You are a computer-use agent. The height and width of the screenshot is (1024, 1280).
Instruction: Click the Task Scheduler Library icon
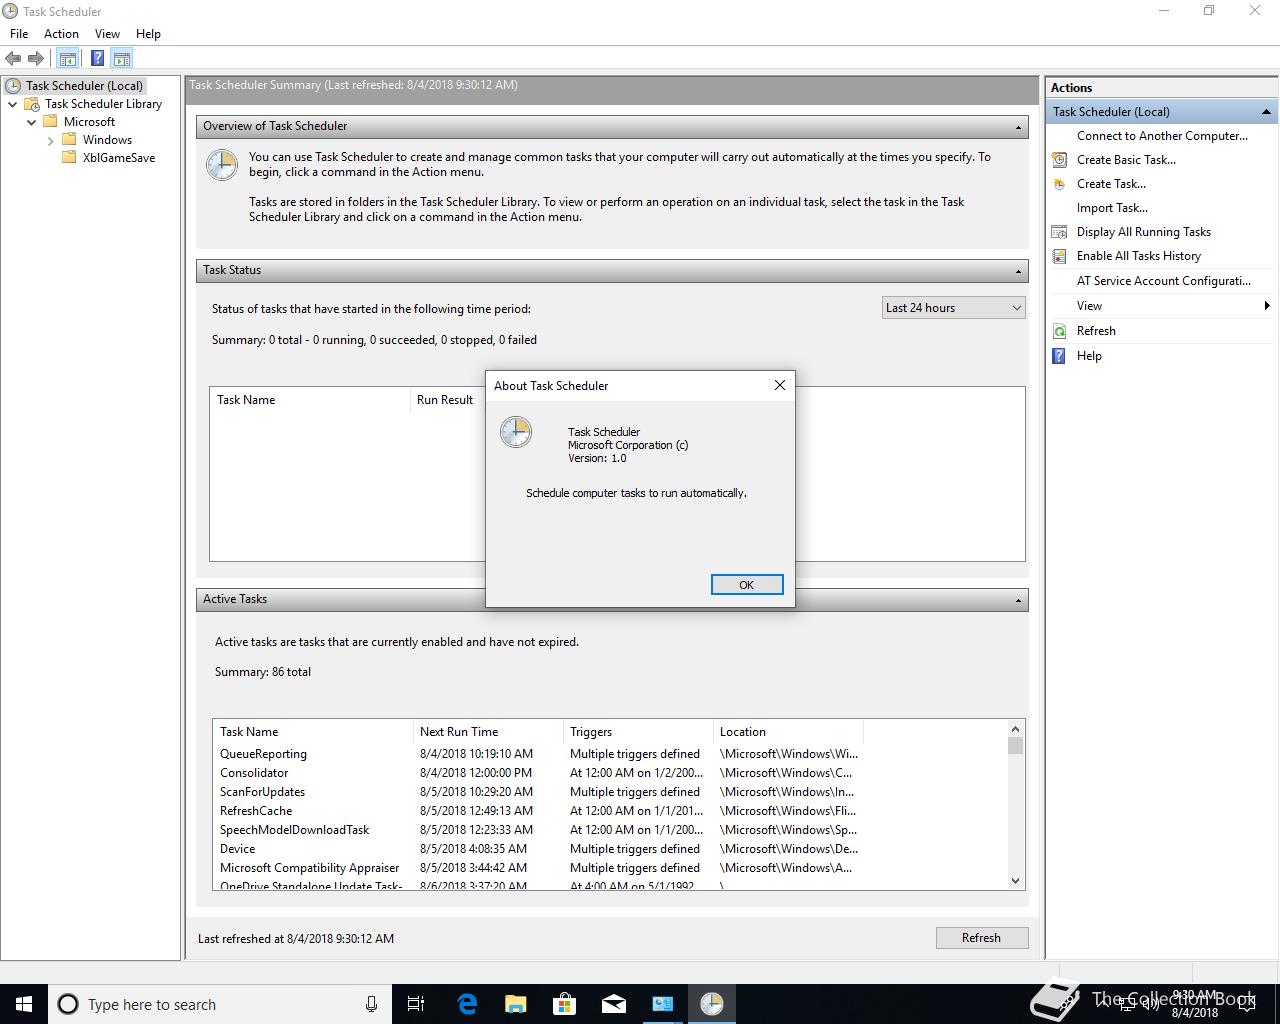(32, 104)
